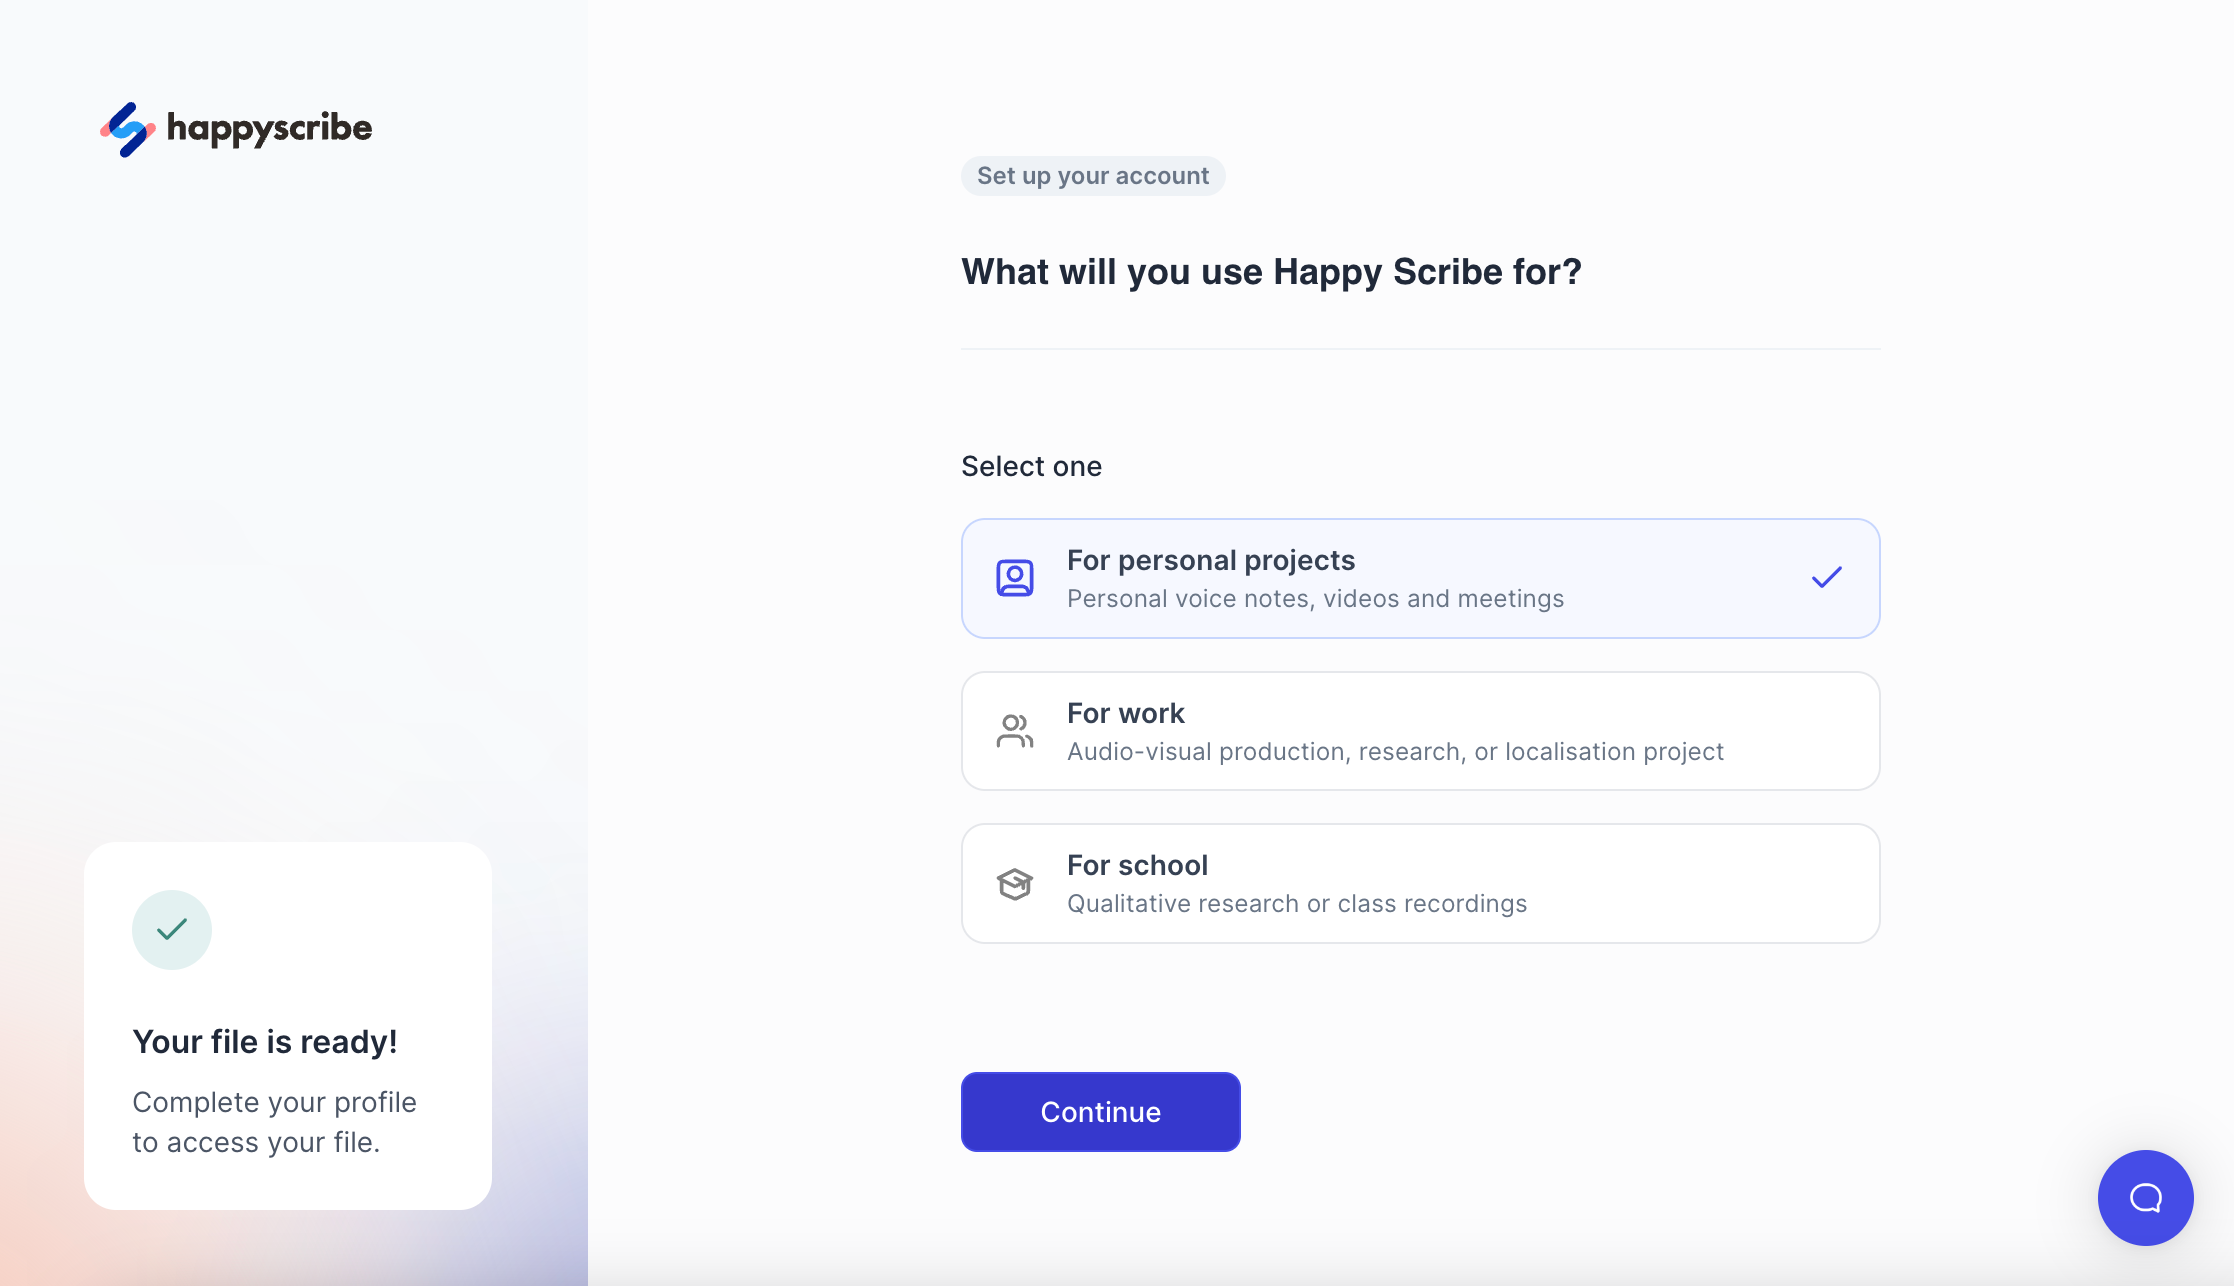Click the "What will you use Happy Scribe for?" heading

point(1271,272)
